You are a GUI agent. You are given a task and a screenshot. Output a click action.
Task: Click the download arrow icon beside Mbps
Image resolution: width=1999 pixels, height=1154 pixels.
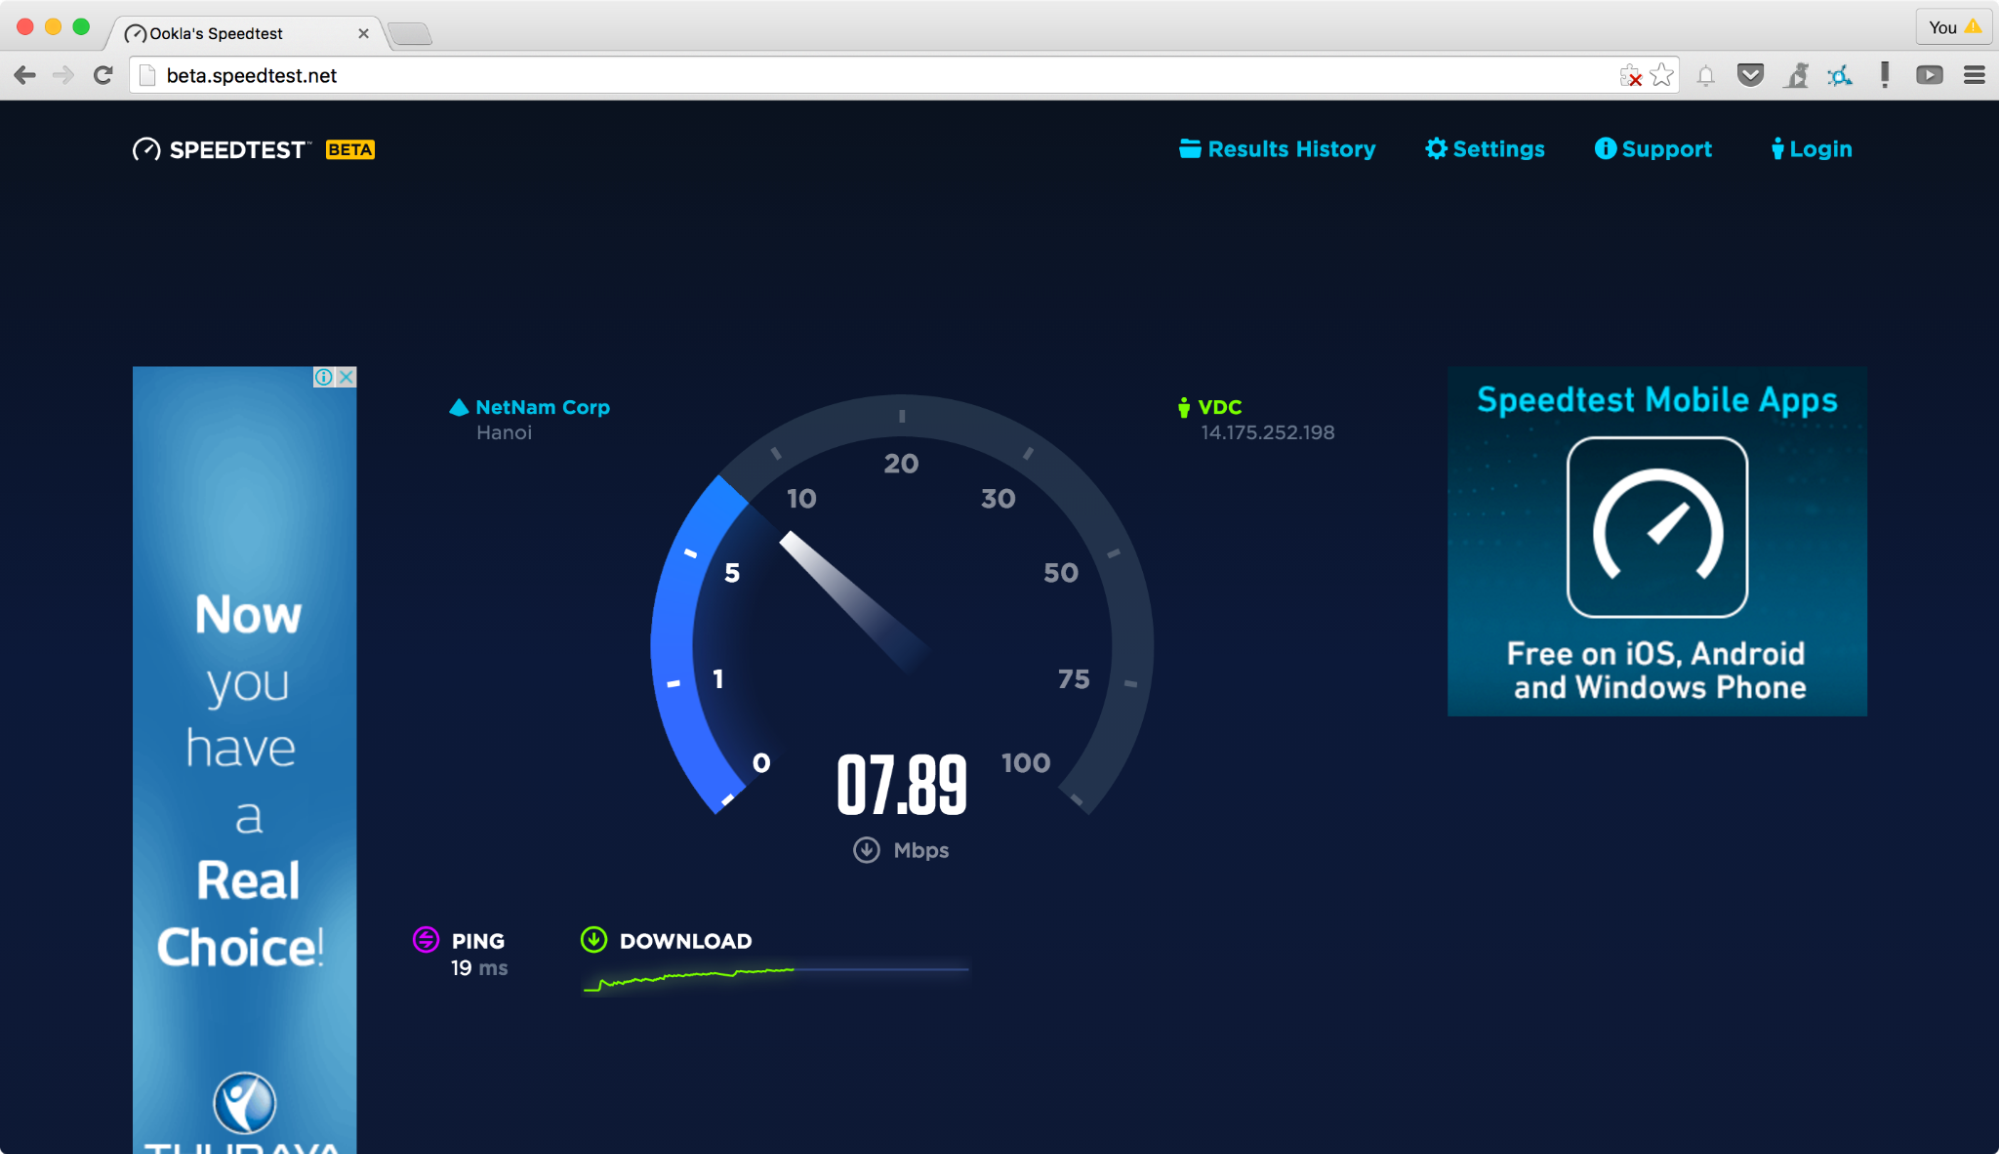tap(866, 850)
